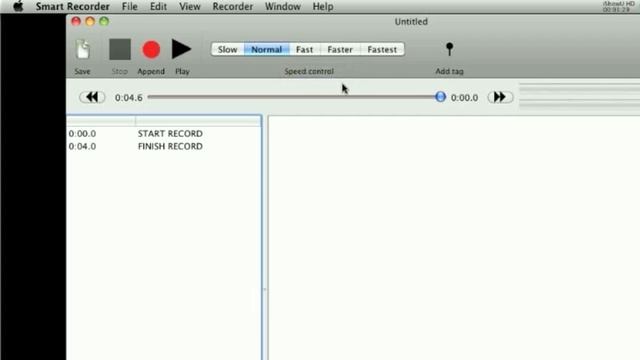Open the Window menu
The width and height of the screenshot is (640, 360).
point(282,7)
